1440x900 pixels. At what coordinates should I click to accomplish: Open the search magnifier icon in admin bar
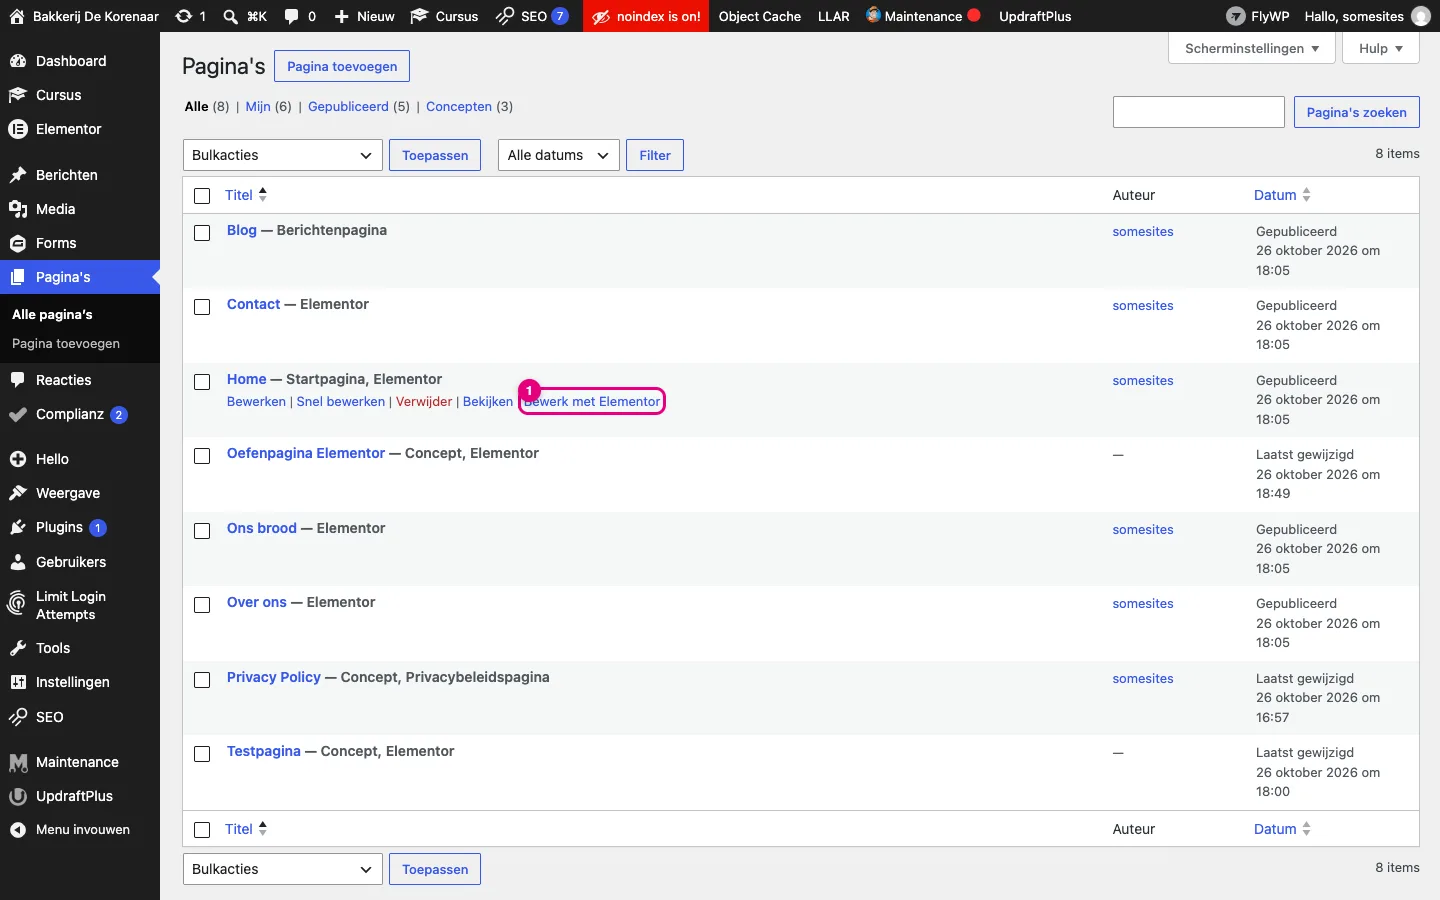click(x=230, y=16)
